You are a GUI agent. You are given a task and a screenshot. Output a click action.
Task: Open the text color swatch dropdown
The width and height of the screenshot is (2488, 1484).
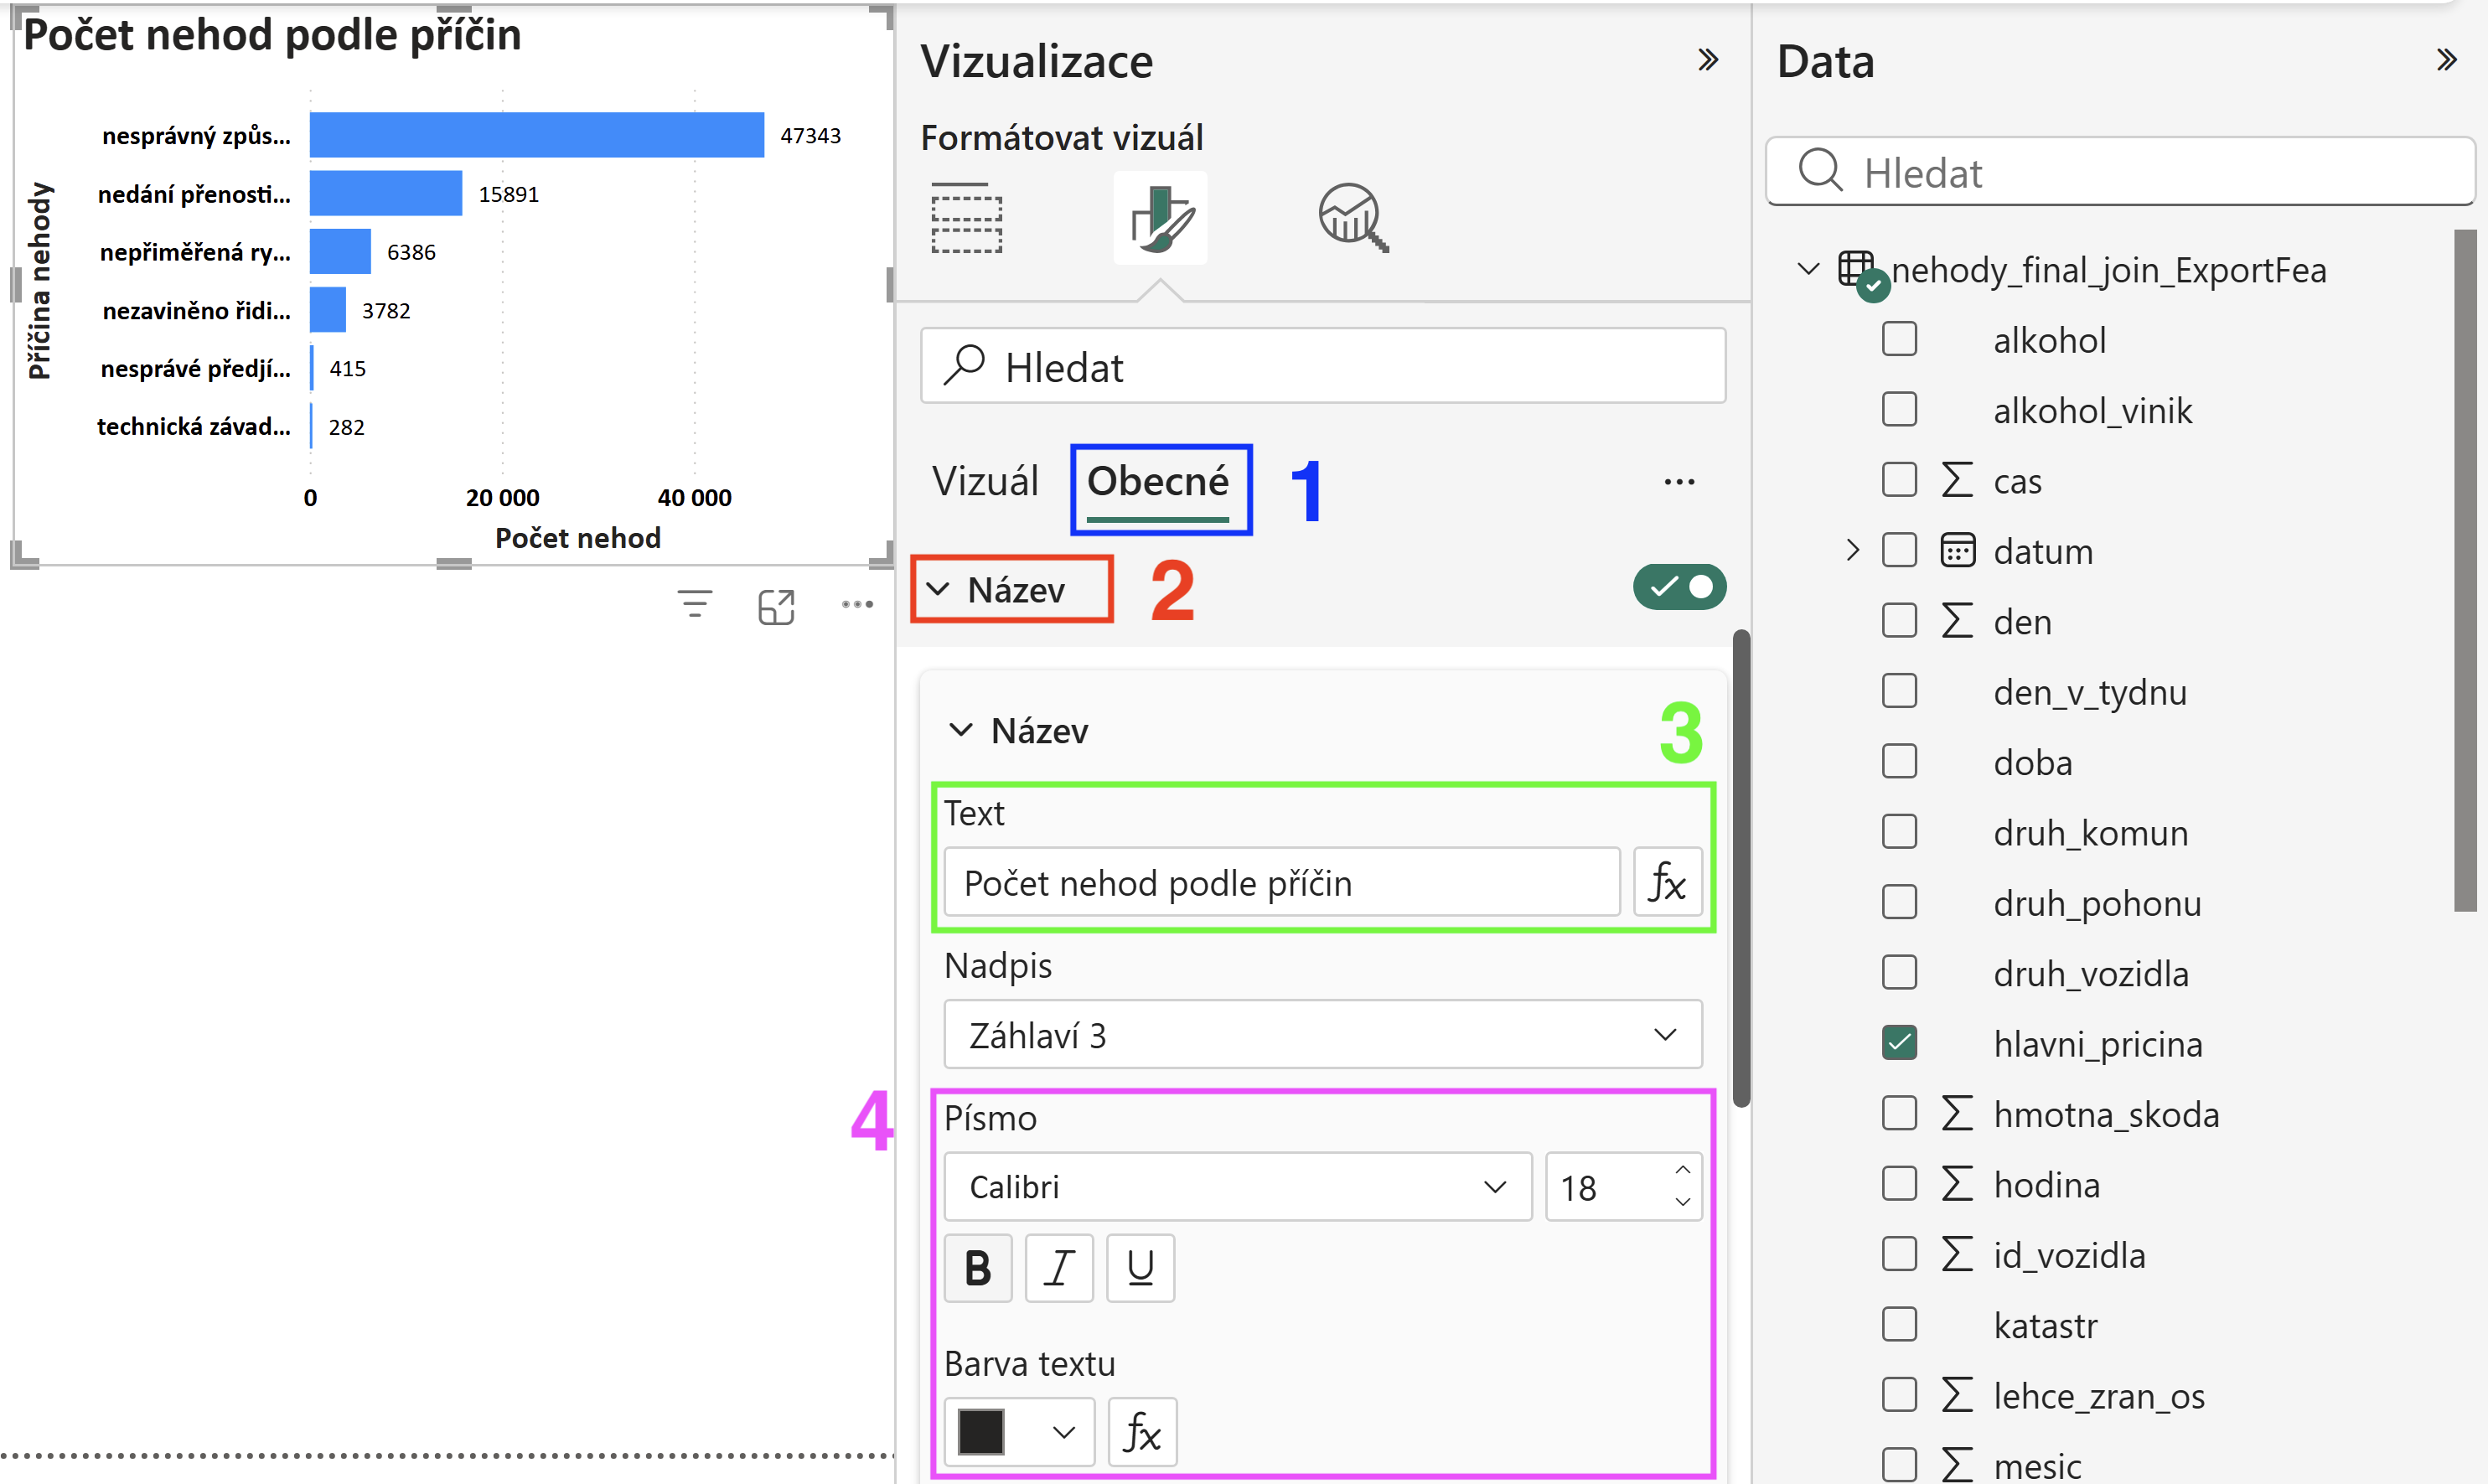1018,1432
